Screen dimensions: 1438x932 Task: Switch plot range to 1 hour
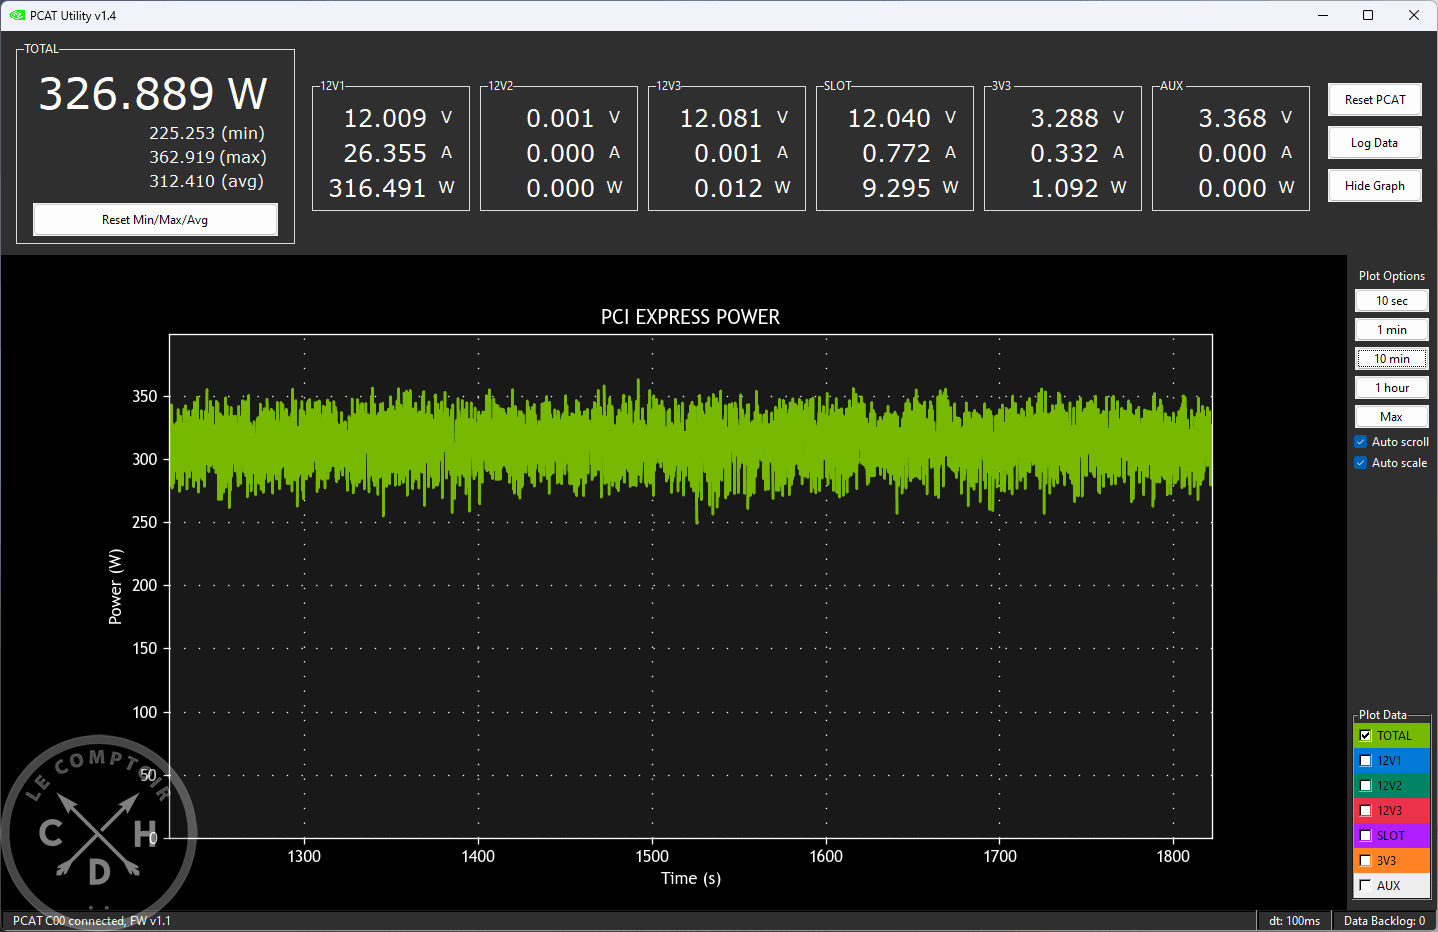pos(1391,388)
